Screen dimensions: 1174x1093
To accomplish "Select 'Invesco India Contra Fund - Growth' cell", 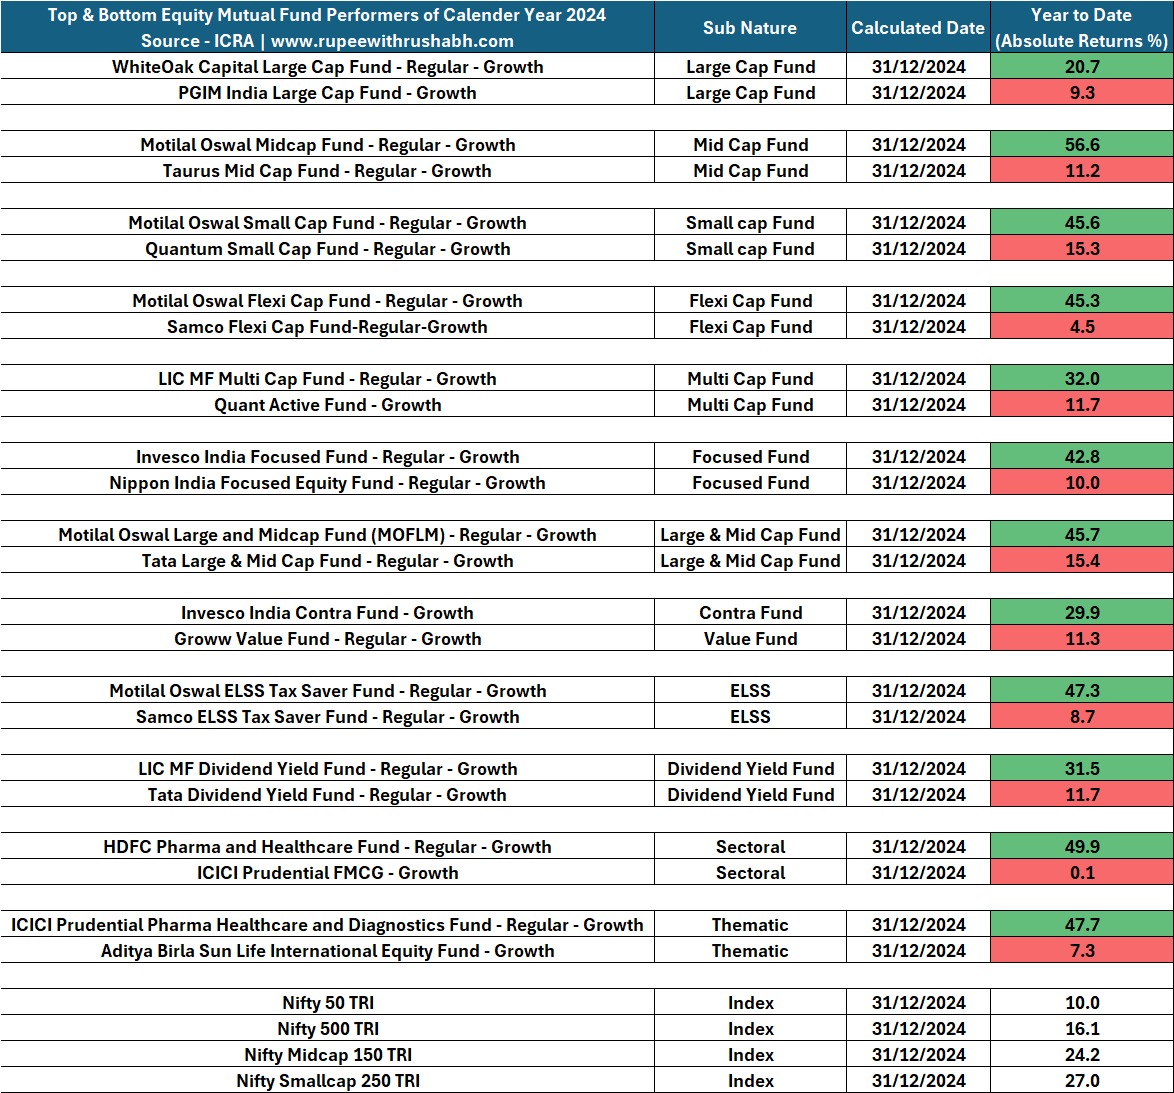I will [x=327, y=612].
